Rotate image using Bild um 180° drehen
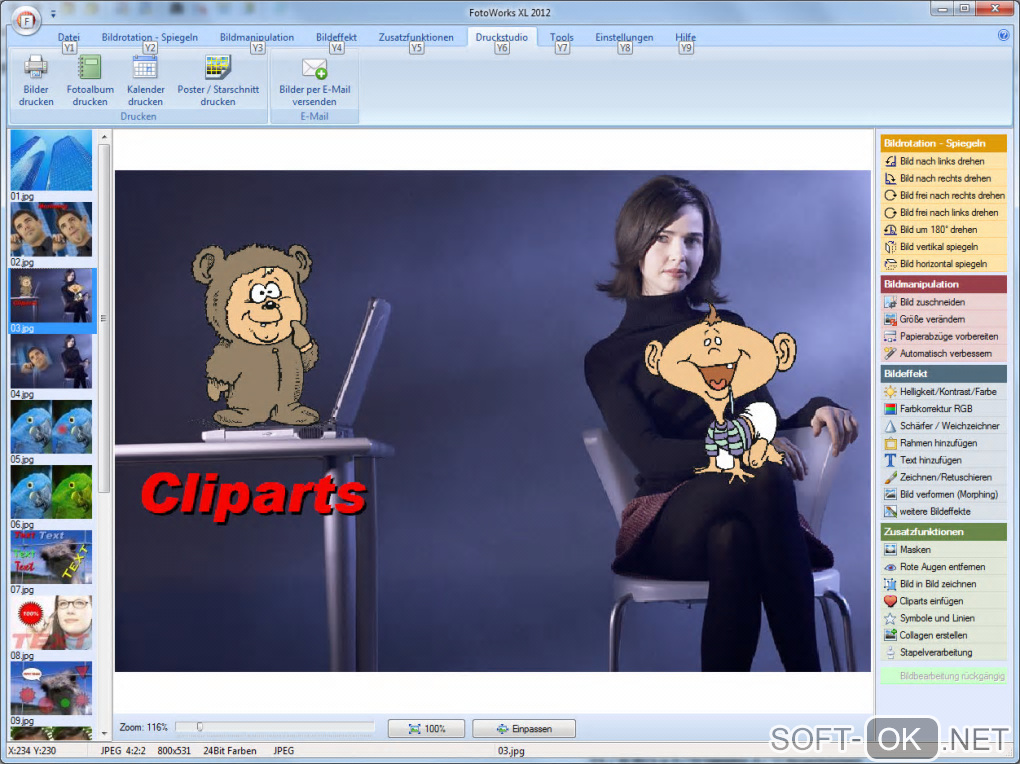Screen dimensions: 1020x764 pyautogui.click(x=943, y=229)
